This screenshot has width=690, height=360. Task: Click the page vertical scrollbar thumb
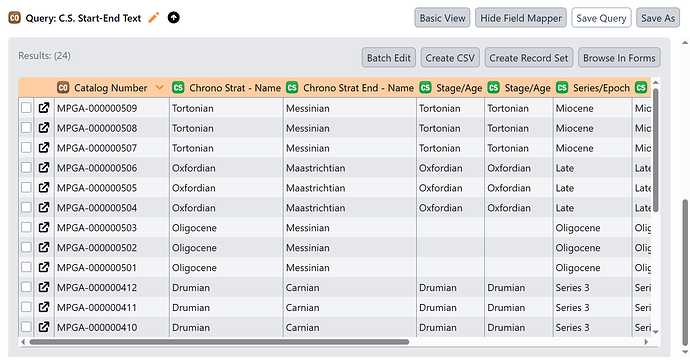[x=685, y=272]
